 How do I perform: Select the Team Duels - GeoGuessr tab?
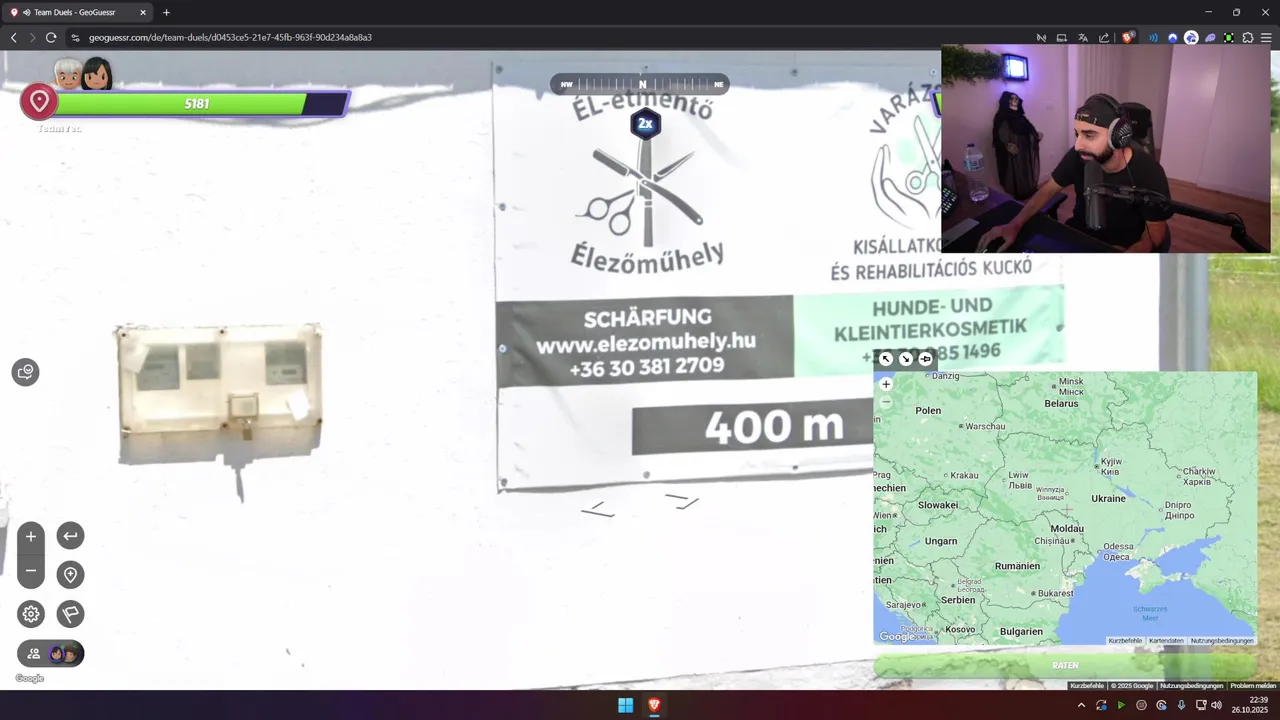tap(77, 12)
